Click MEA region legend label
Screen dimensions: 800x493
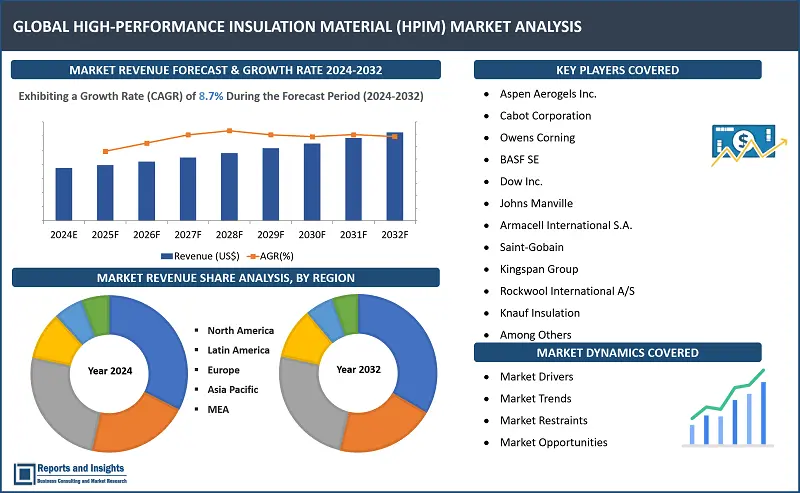[218, 409]
